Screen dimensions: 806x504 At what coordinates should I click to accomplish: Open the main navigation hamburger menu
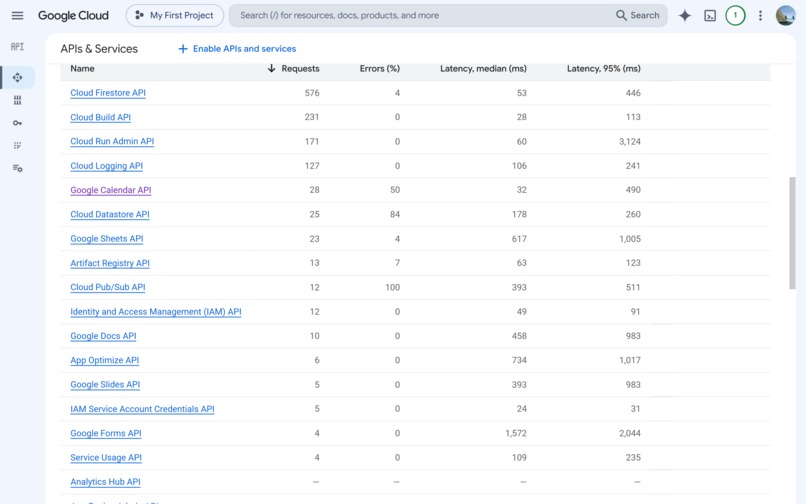point(17,15)
